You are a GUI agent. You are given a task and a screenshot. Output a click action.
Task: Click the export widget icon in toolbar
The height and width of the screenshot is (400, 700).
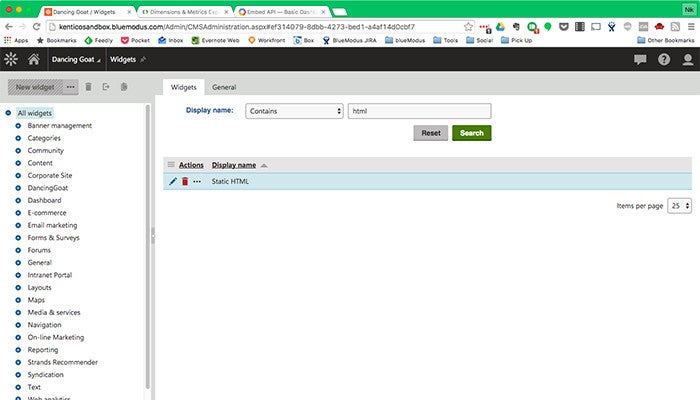point(106,87)
